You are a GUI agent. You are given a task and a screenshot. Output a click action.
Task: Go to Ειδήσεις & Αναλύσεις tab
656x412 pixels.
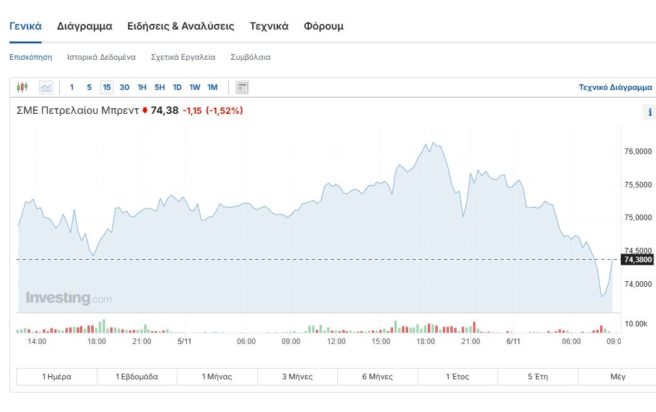180,26
